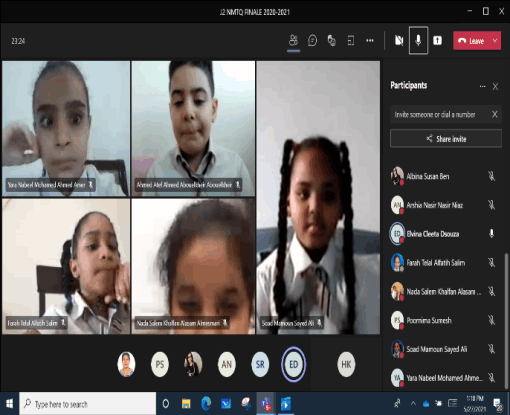Open the Microsoft Teams taskbar icon
Screen dimensions: 510x415
266,404
